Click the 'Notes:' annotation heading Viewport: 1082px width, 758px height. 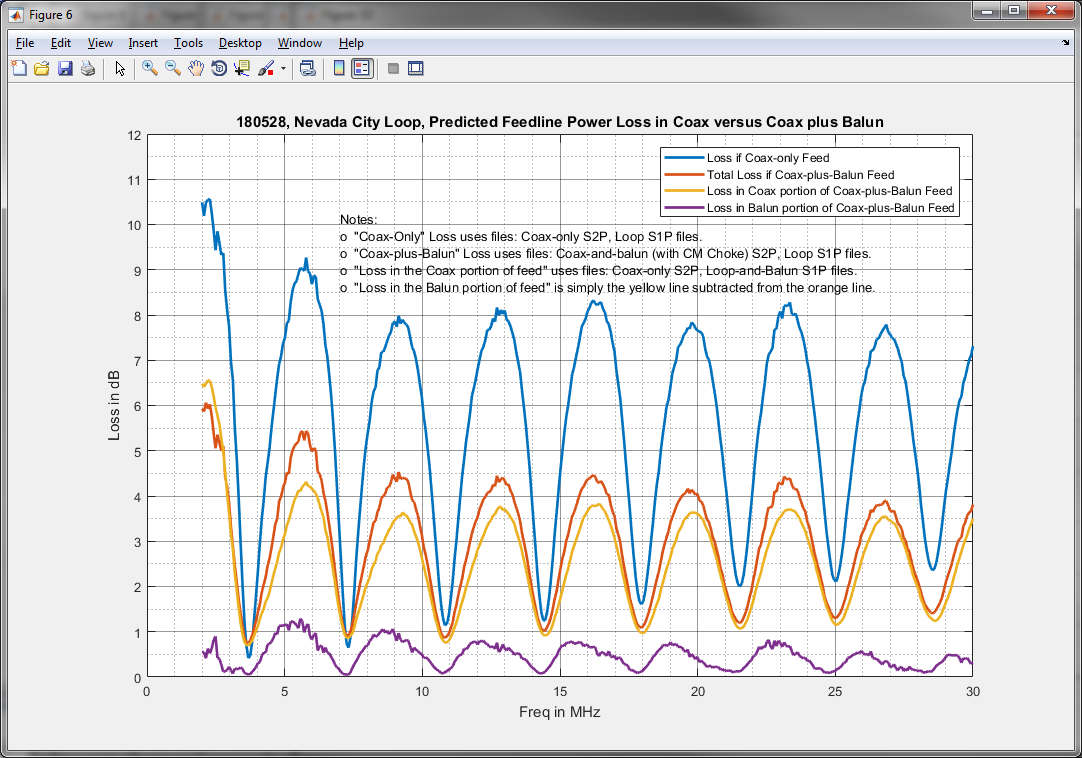tap(358, 220)
